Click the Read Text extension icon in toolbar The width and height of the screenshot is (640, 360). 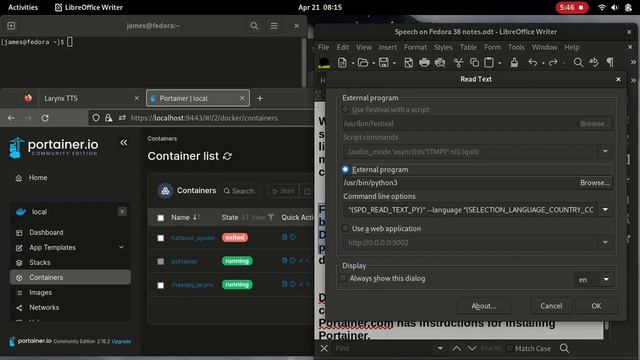point(324,62)
